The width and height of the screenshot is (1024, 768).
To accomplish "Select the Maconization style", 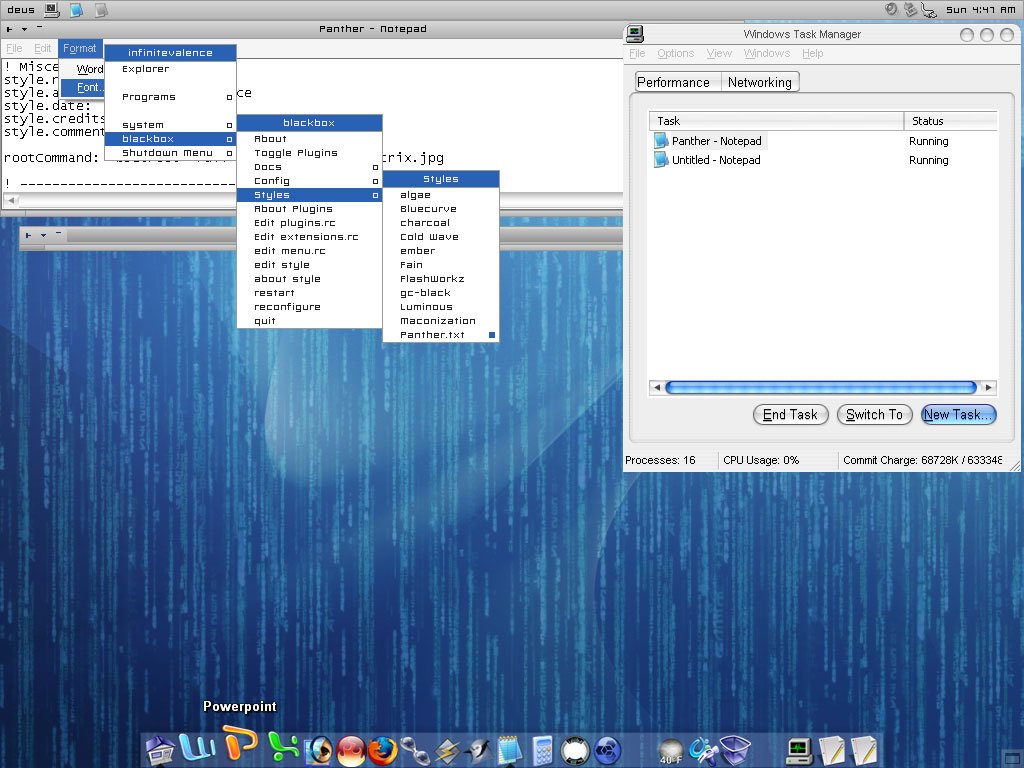I will click(x=441, y=321).
